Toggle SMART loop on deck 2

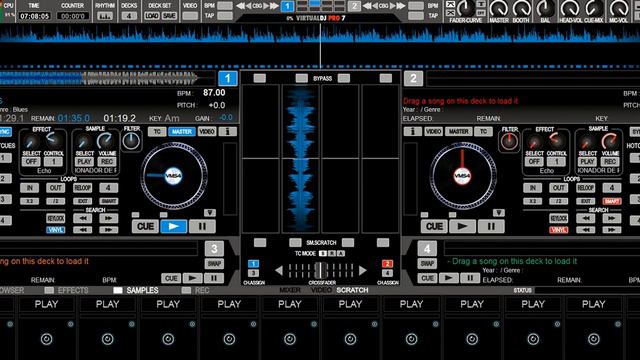tap(611, 201)
